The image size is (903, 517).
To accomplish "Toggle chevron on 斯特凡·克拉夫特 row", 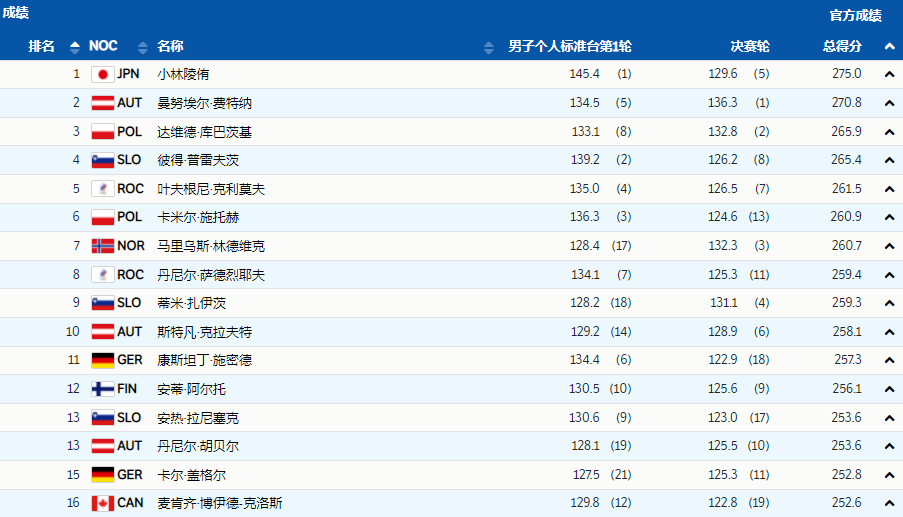I will (889, 332).
